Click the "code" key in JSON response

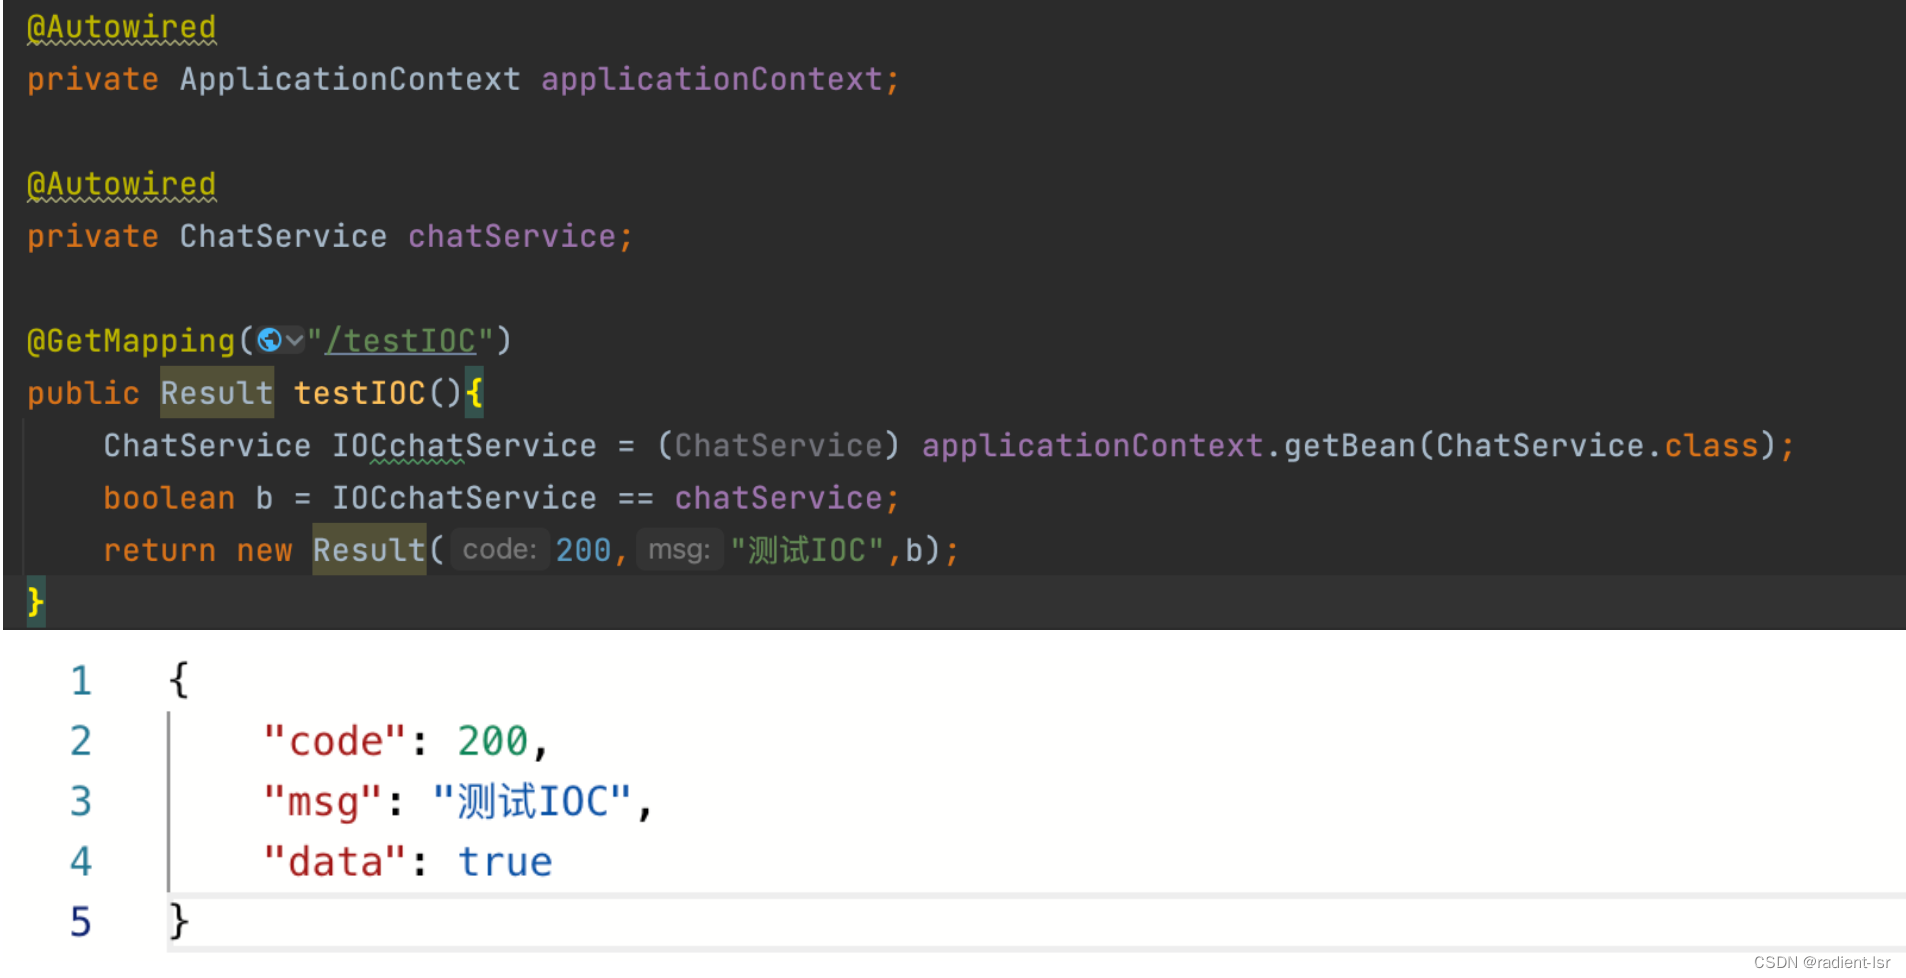click(x=335, y=741)
